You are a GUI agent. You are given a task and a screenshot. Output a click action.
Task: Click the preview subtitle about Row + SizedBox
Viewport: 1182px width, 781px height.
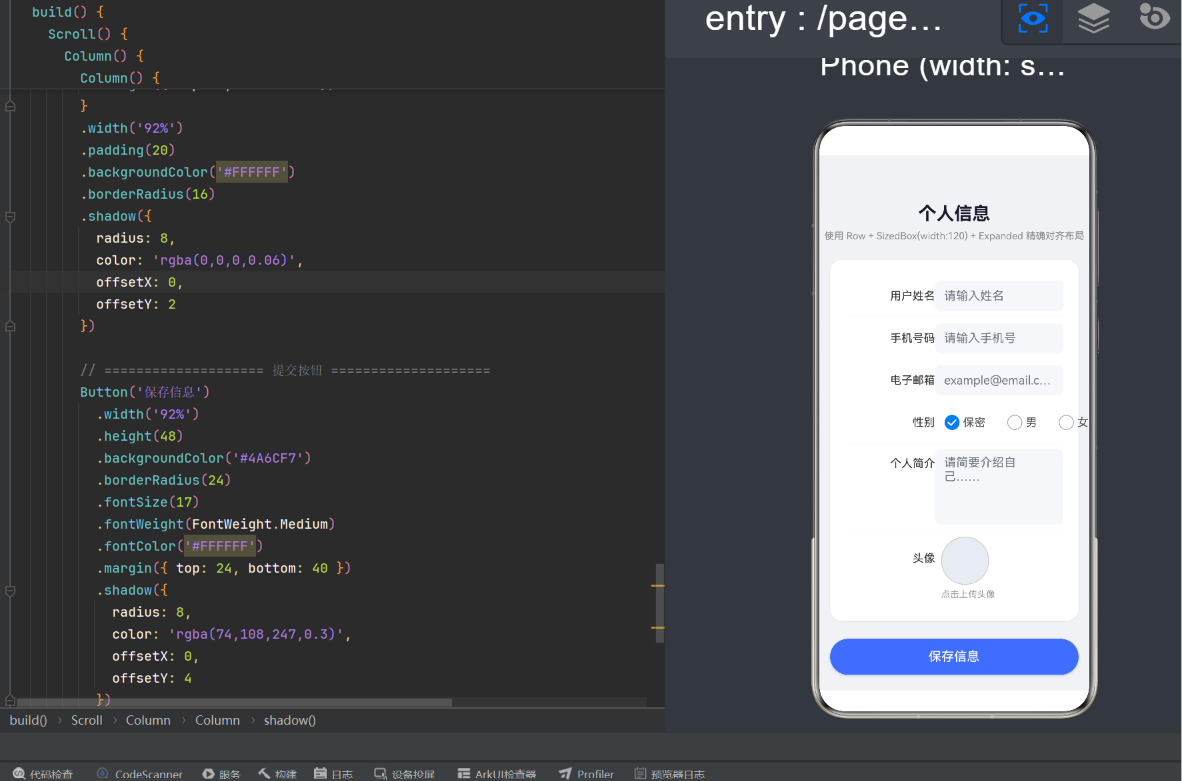click(954, 236)
